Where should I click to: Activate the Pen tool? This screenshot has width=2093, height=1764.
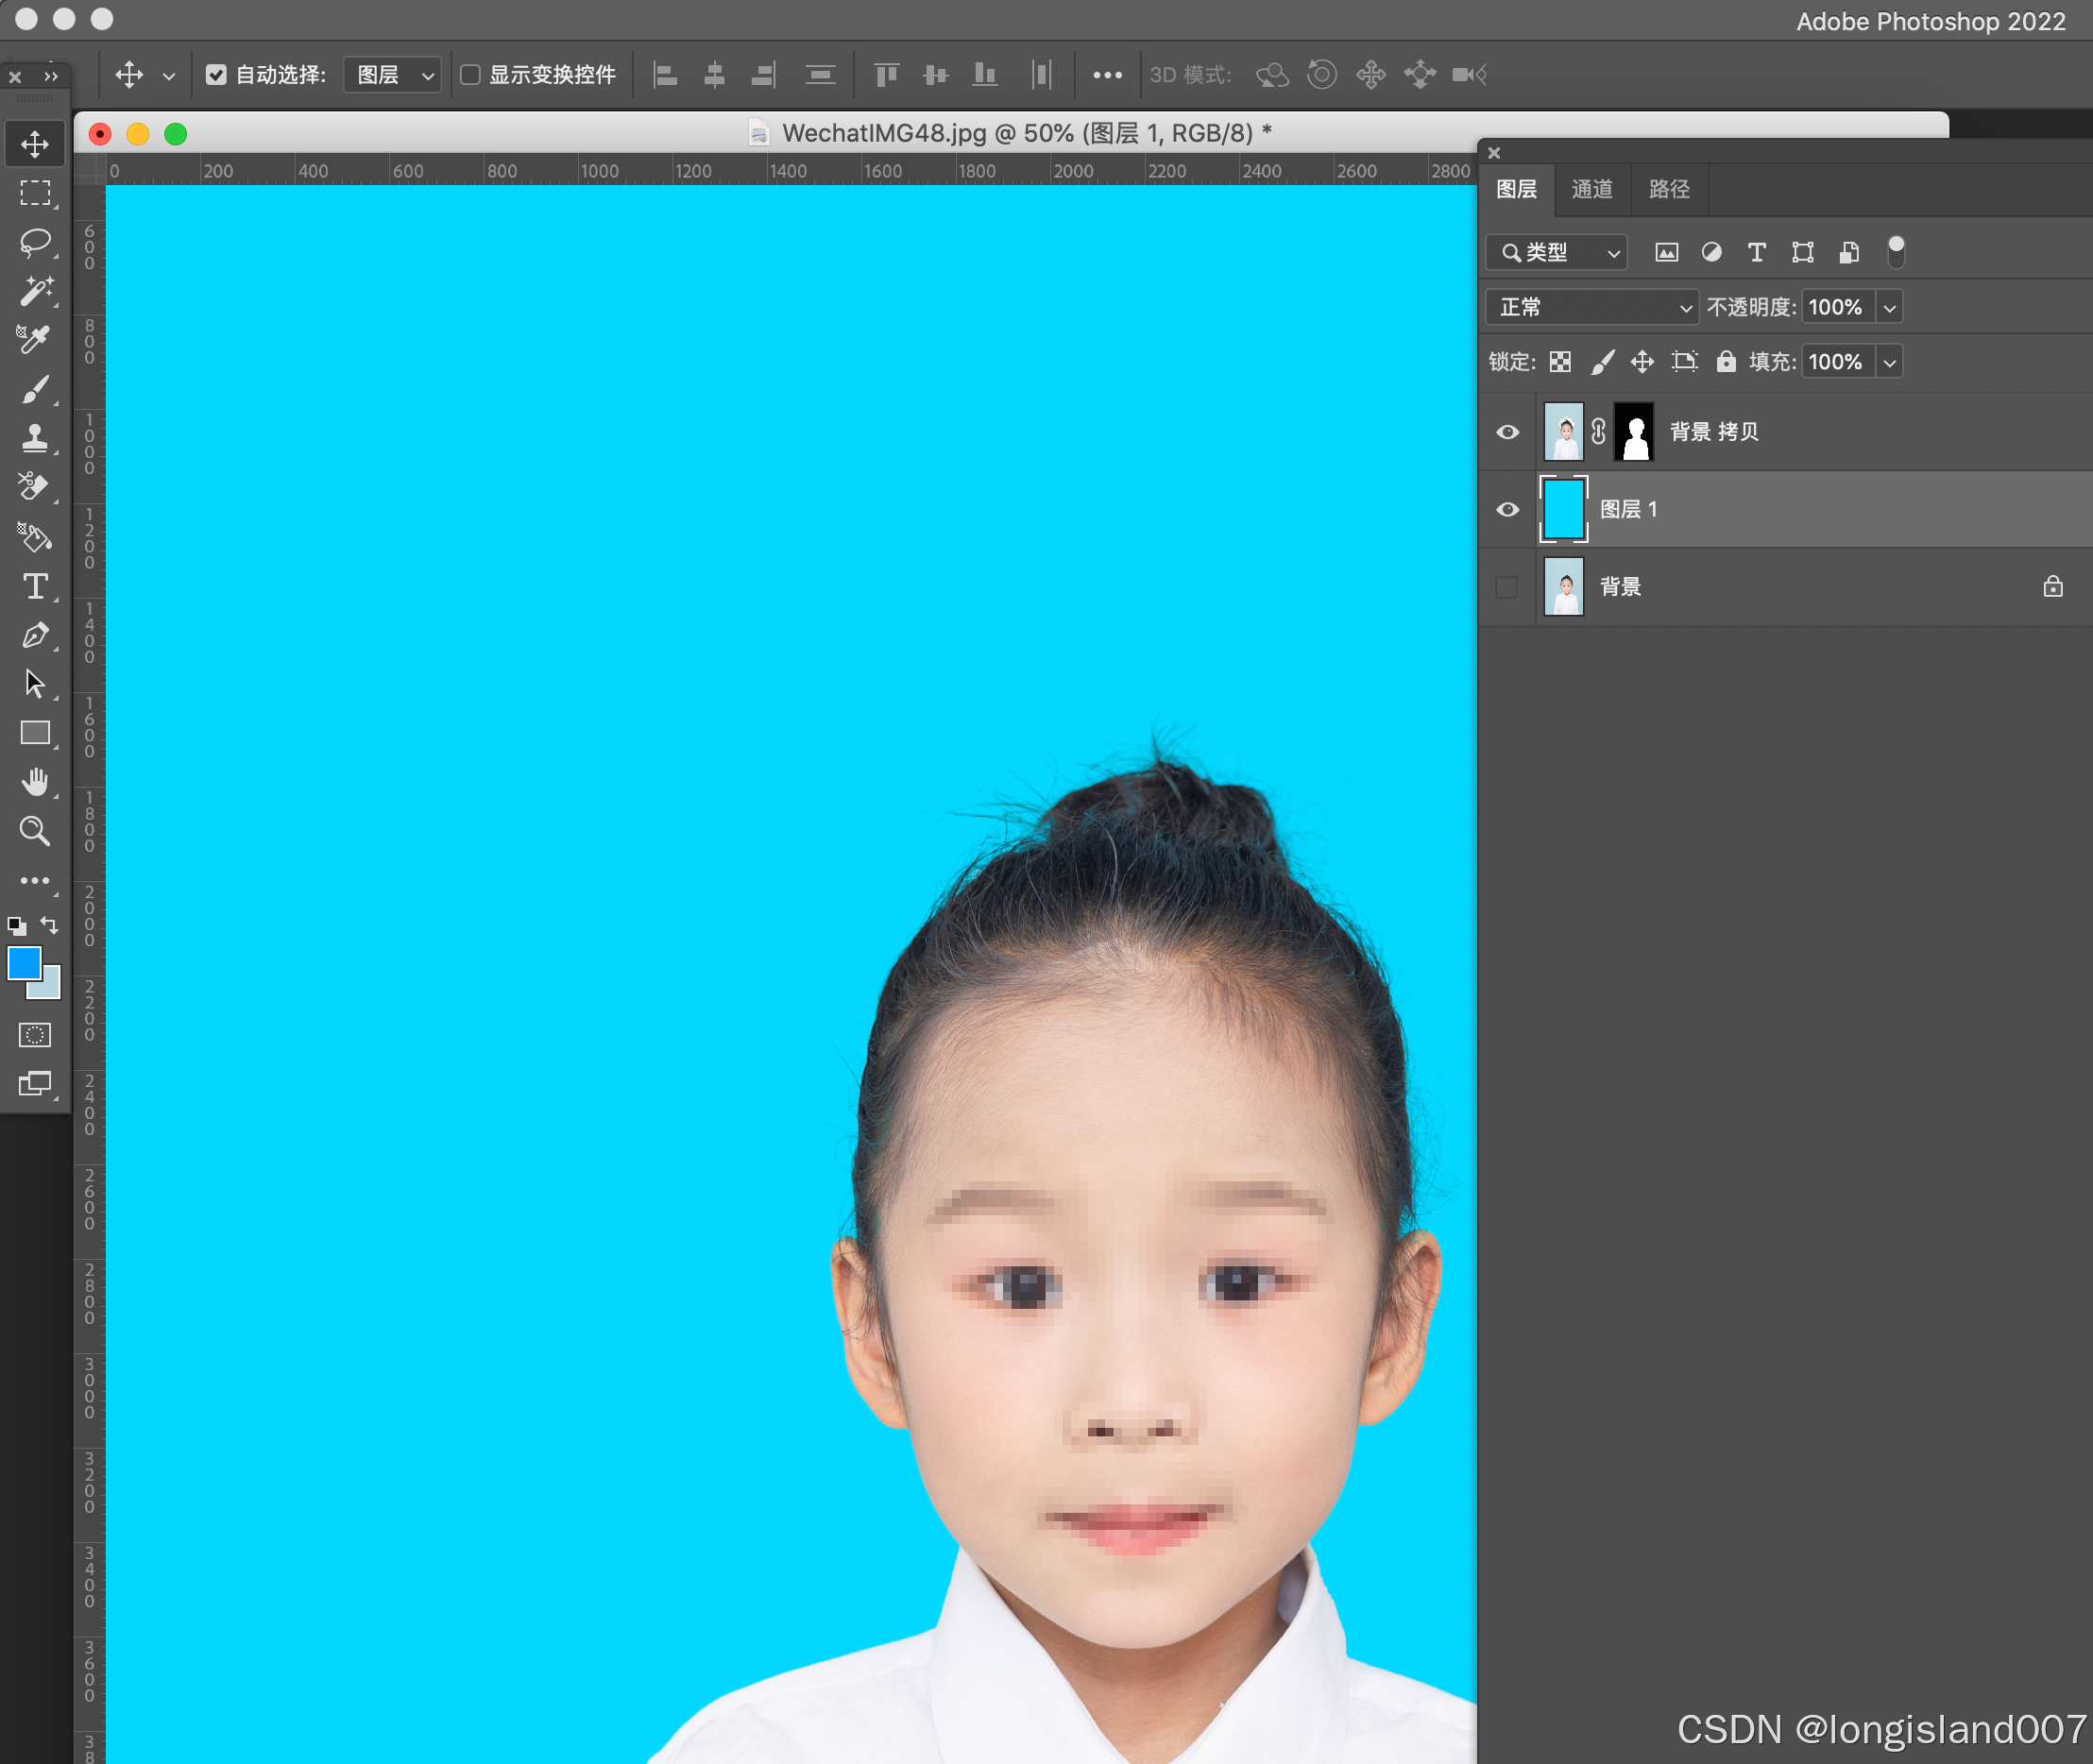pyautogui.click(x=35, y=635)
